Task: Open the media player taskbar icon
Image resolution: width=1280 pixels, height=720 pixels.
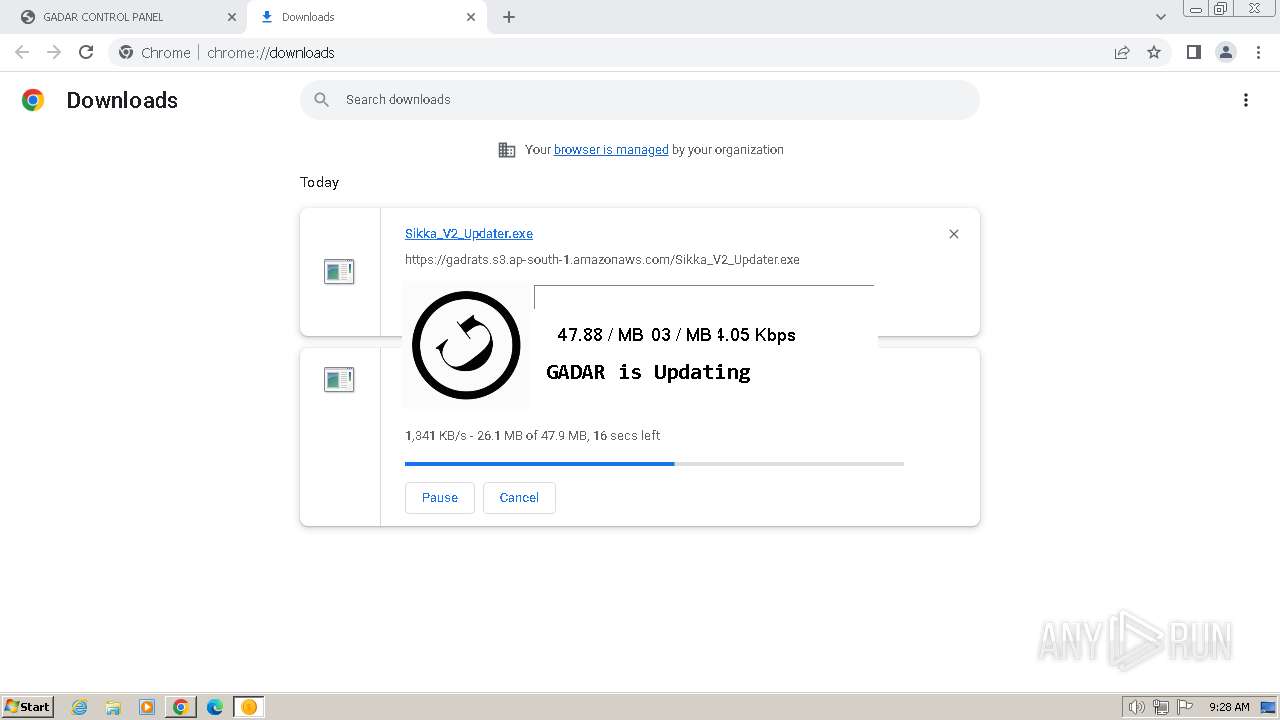Action: click(x=147, y=707)
